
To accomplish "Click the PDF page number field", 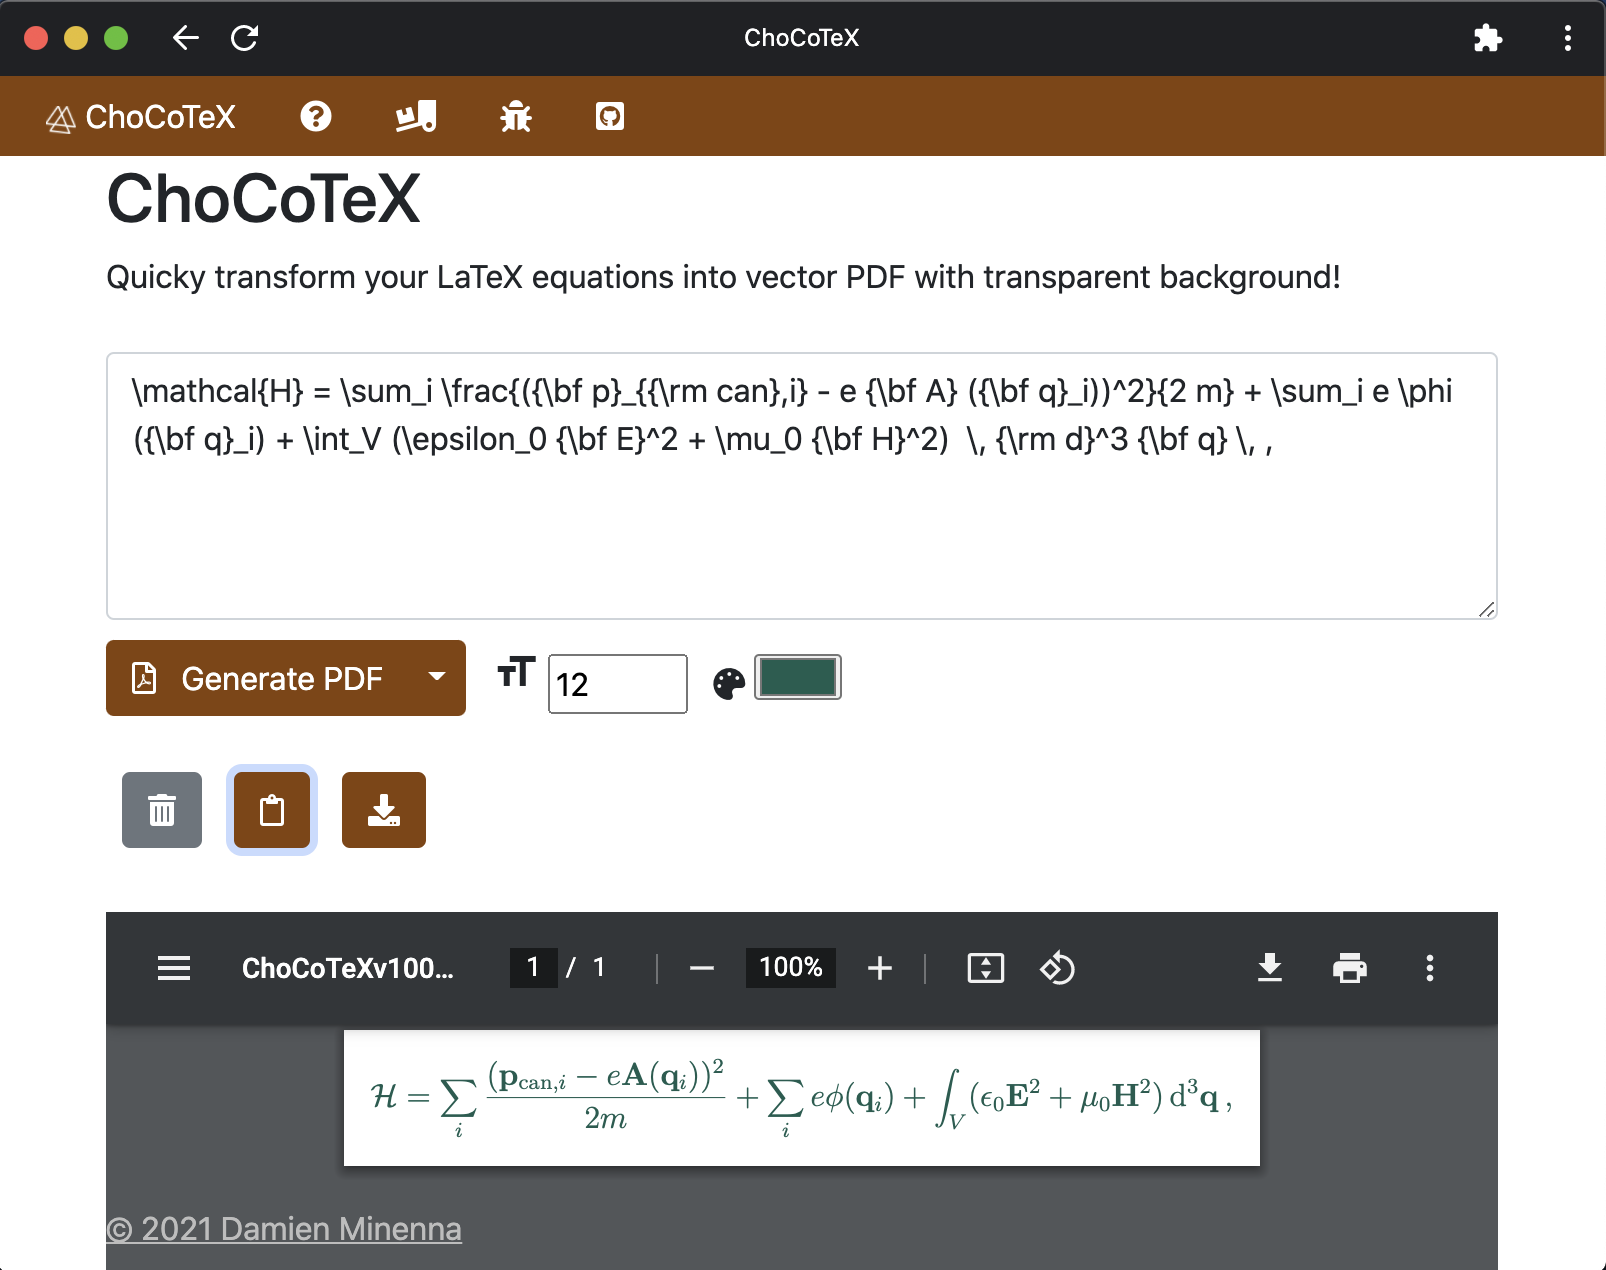I will [x=533, y=967].
